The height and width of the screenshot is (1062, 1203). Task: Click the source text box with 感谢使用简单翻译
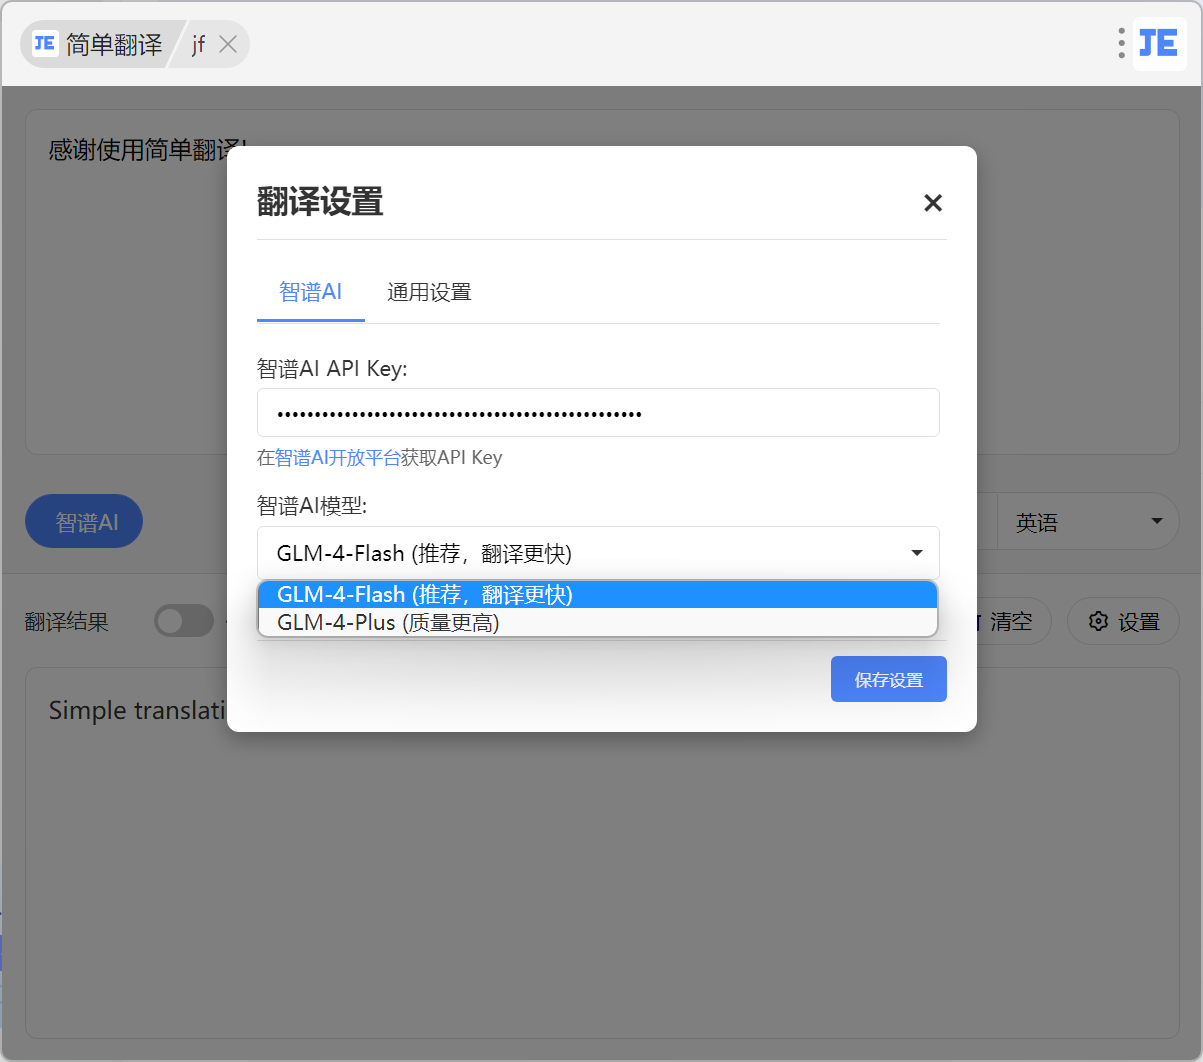pos(602,282)
